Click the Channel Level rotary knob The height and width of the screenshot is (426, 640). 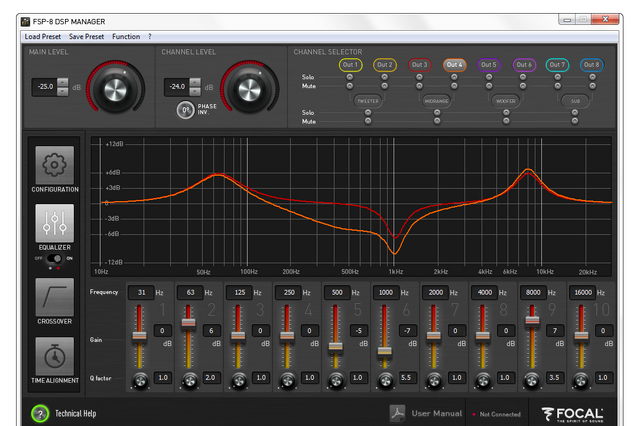pos(249,88)
